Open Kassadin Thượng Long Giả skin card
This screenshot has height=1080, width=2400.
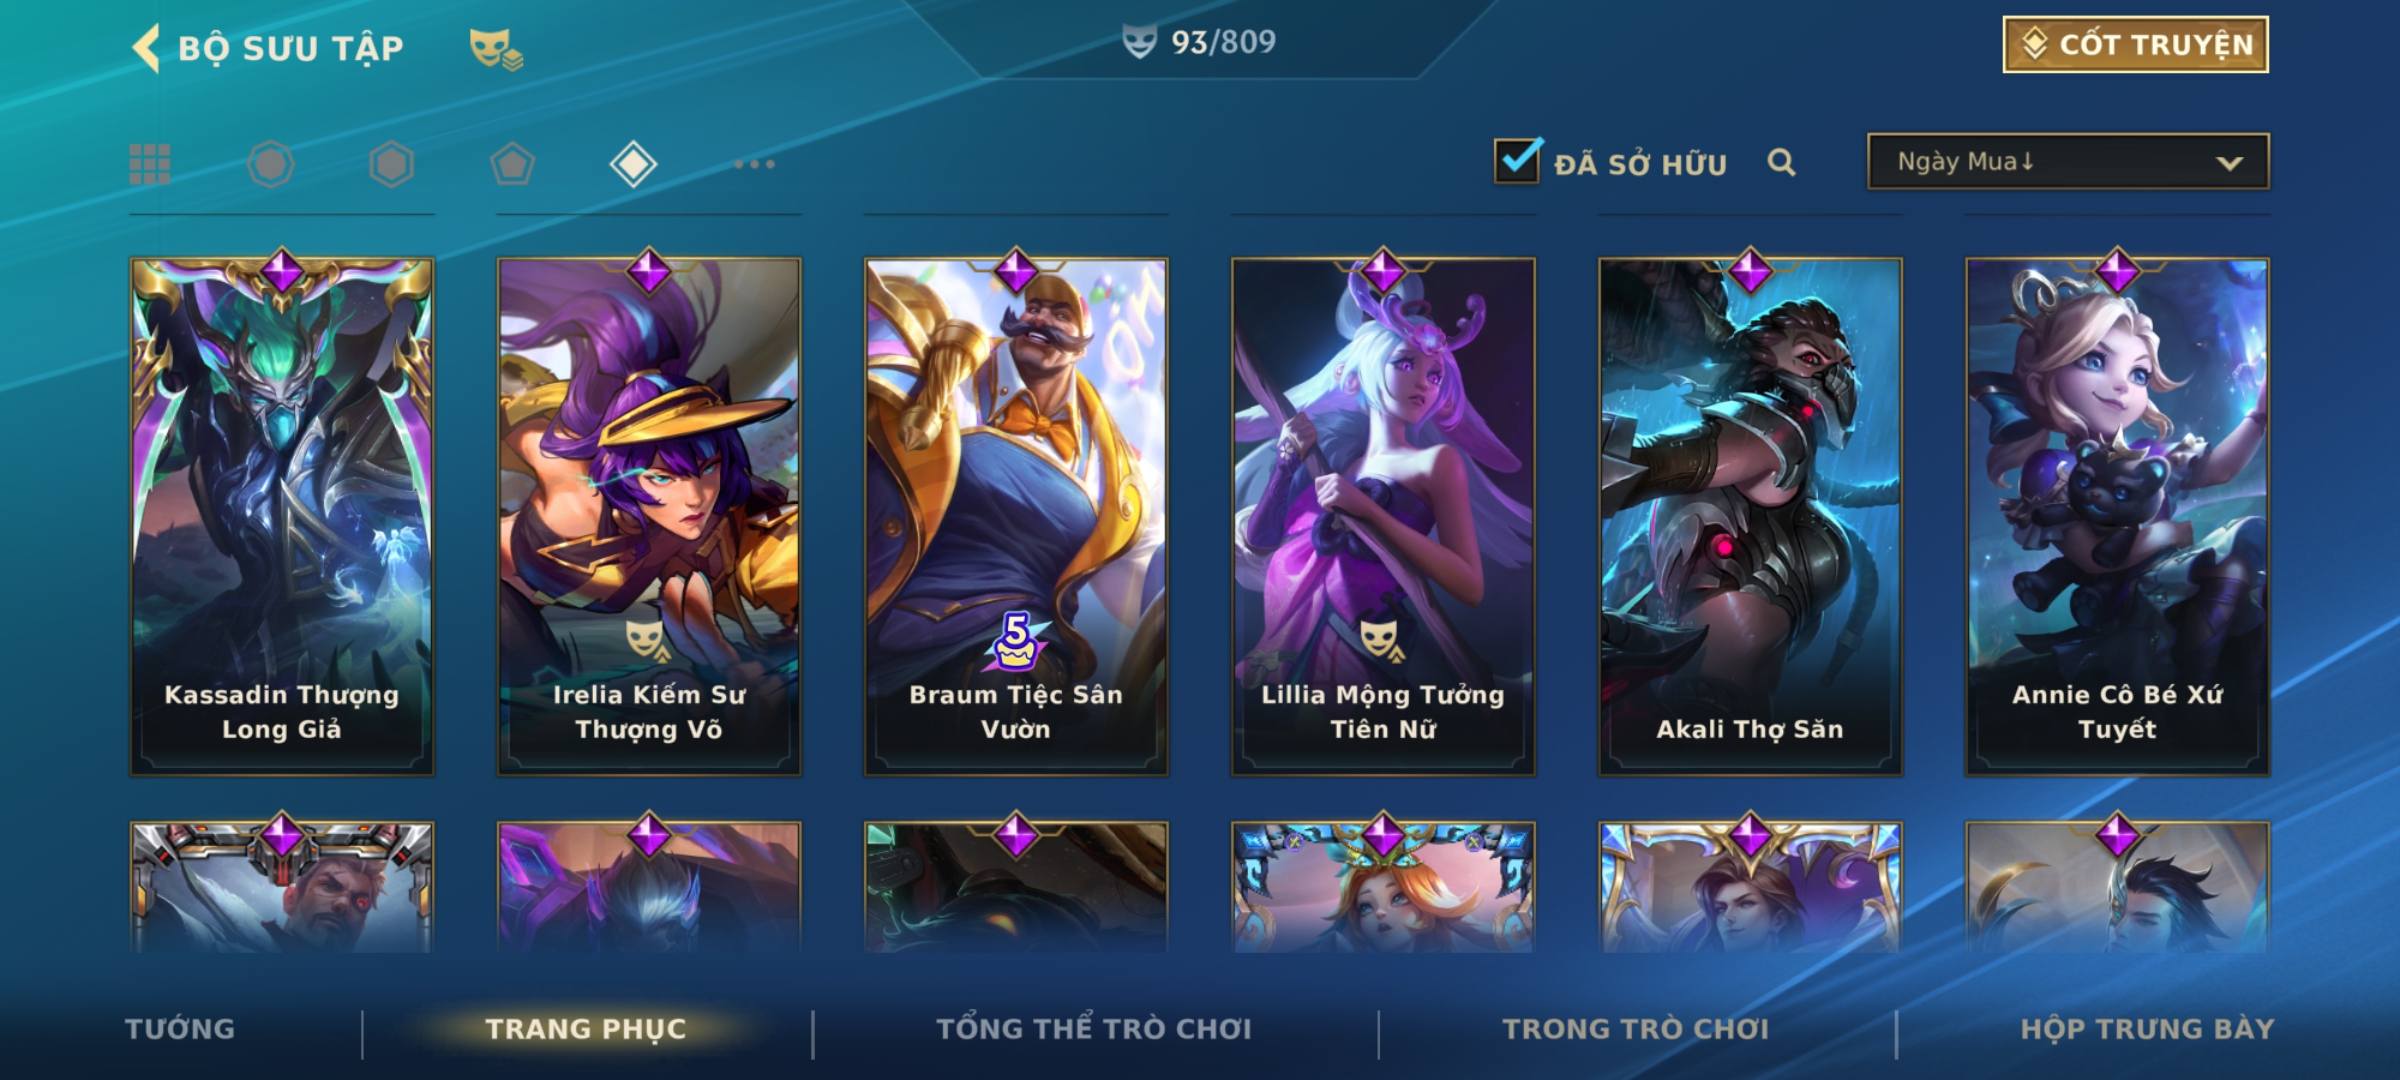point(282,517)
